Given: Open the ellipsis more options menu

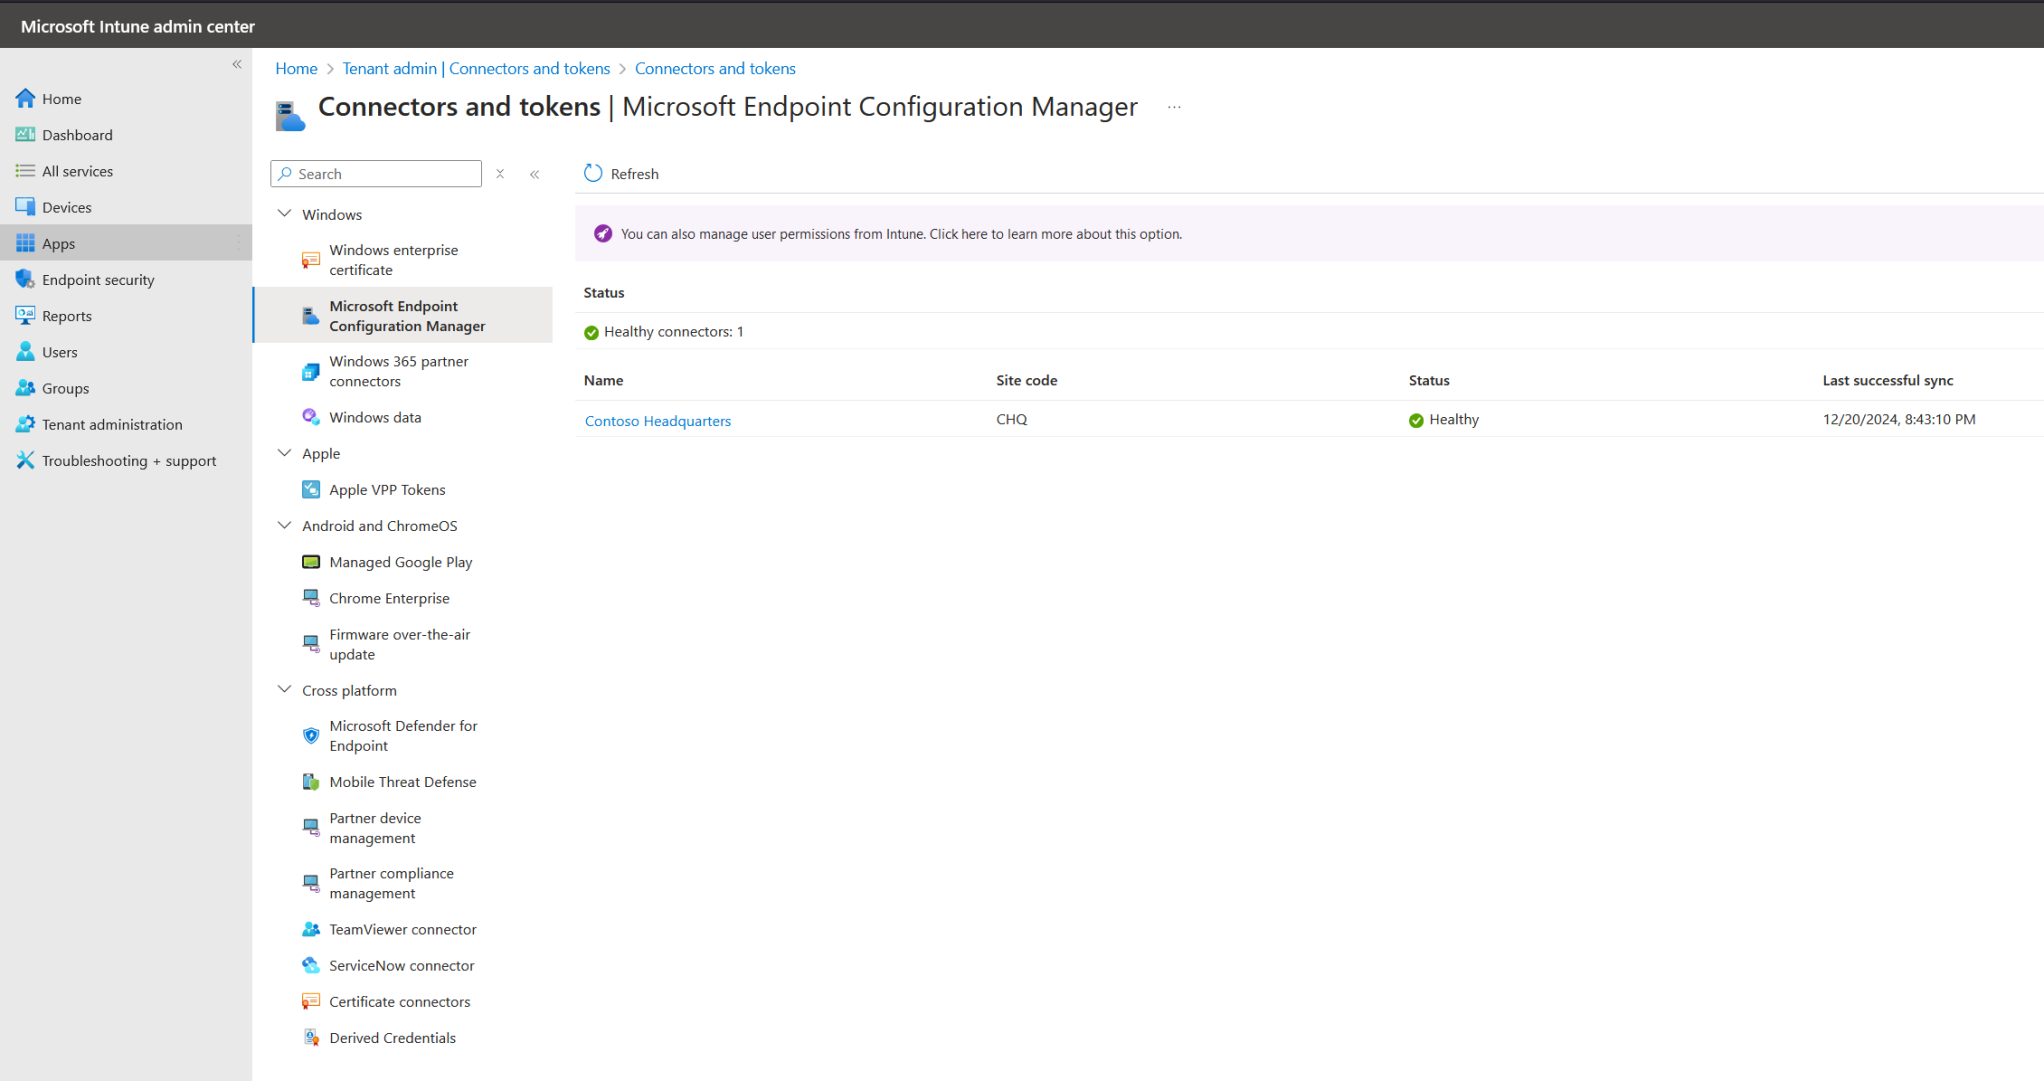Looking at the screenshot, I should [1174, 107].
